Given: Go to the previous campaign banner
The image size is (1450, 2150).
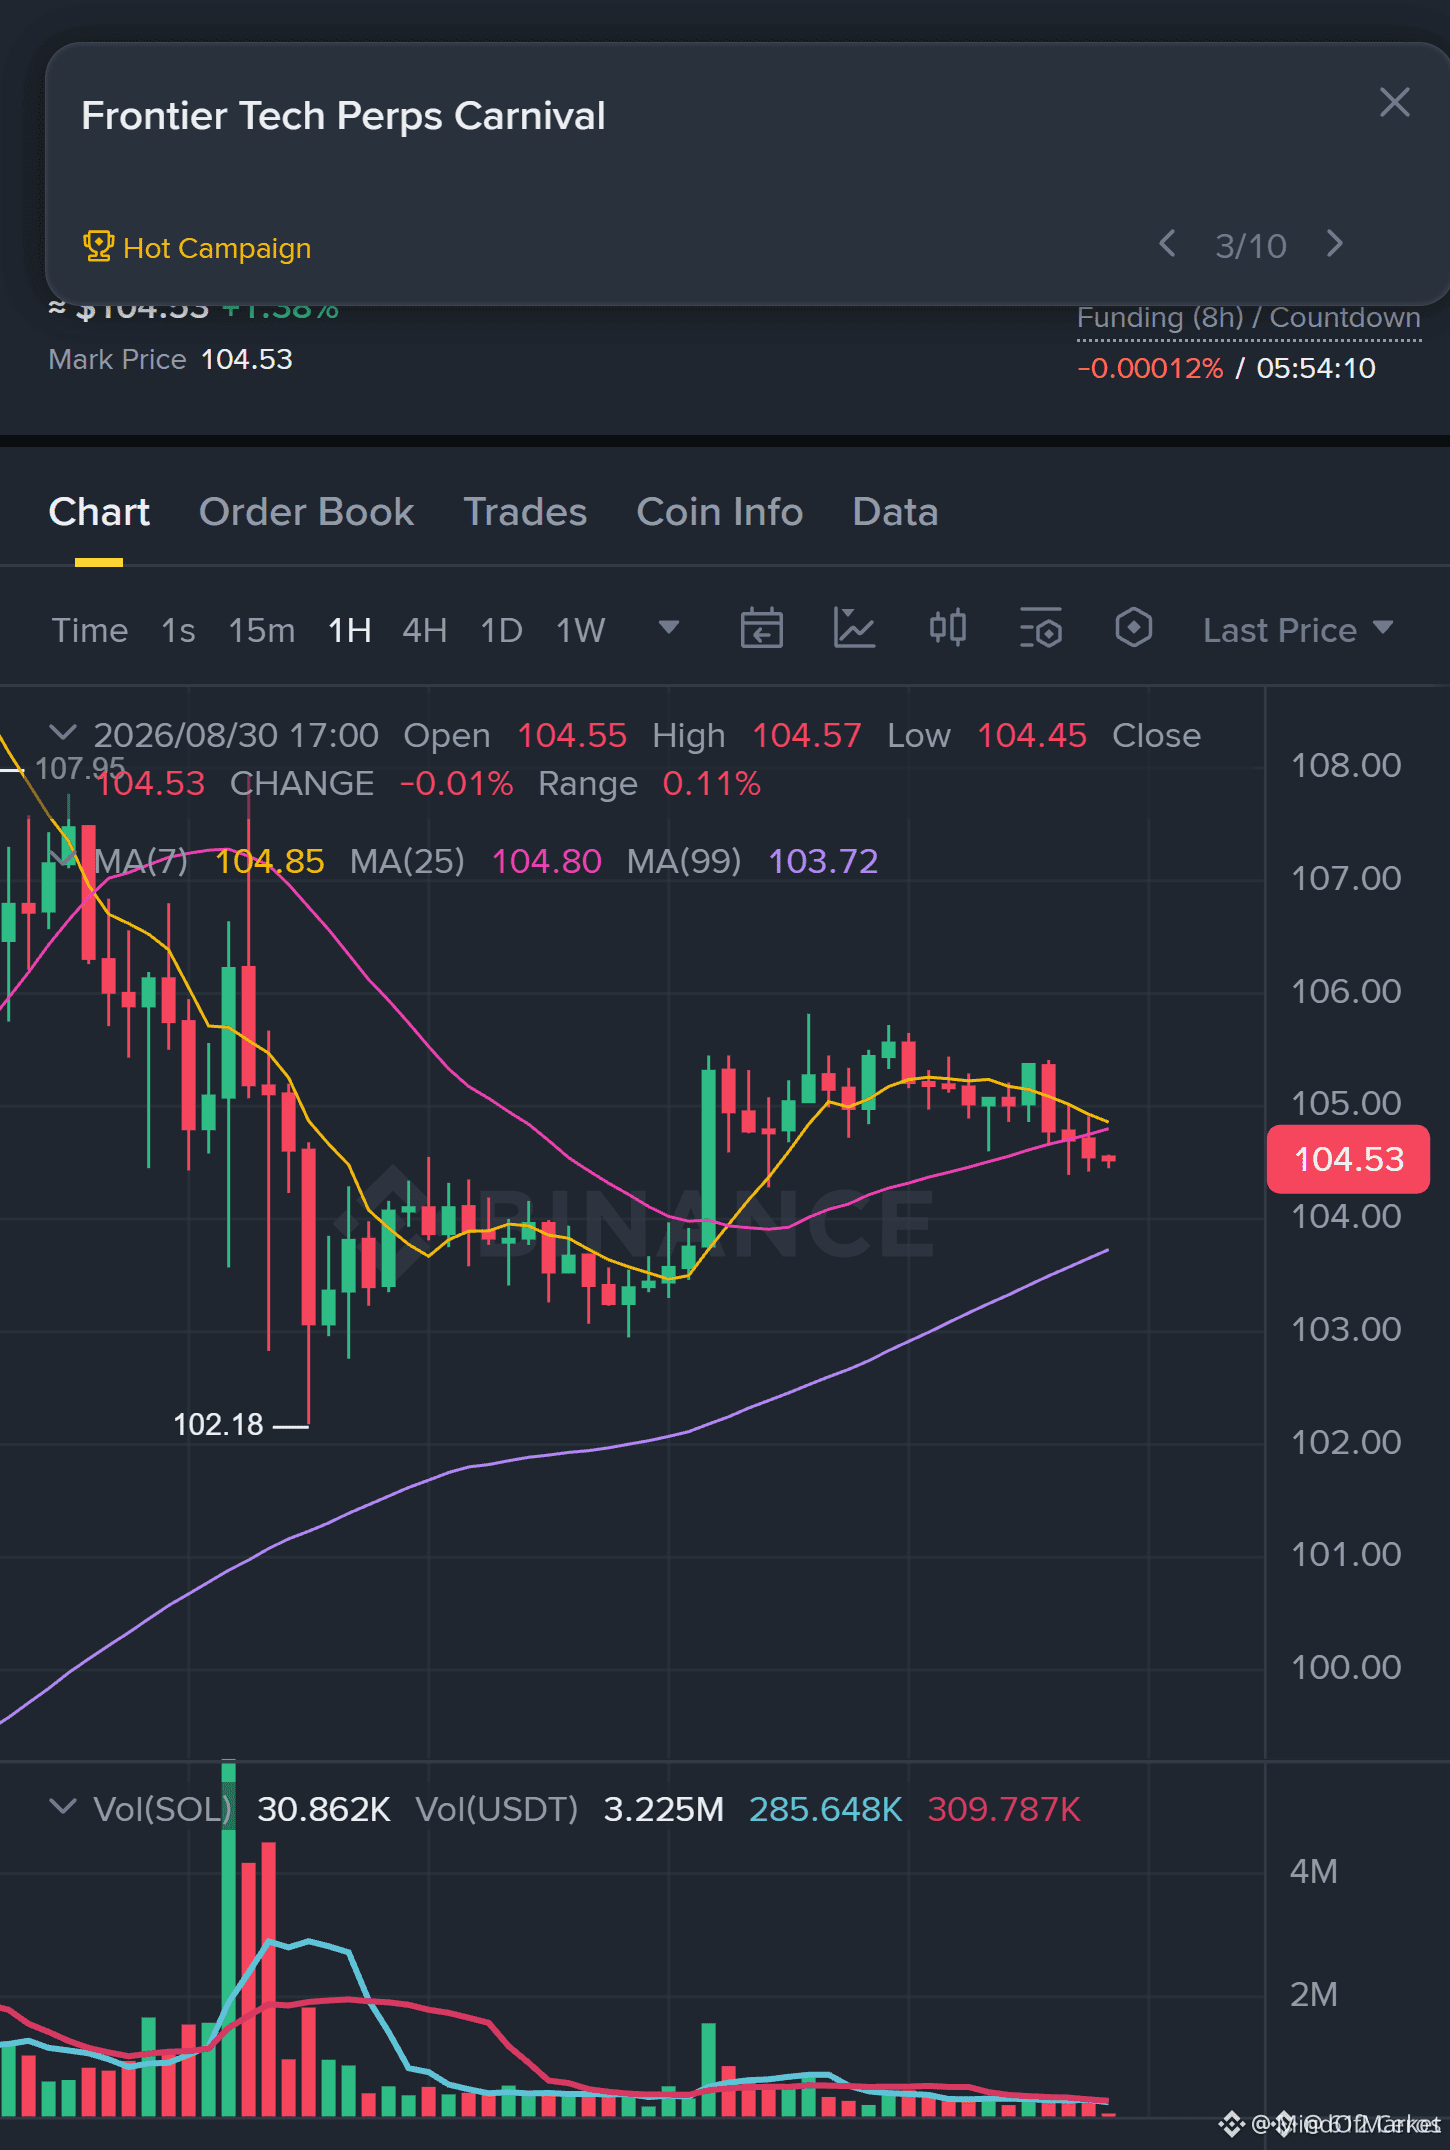Looking at the screenshot, I should pyautogui.click(x=1166, y=244).
